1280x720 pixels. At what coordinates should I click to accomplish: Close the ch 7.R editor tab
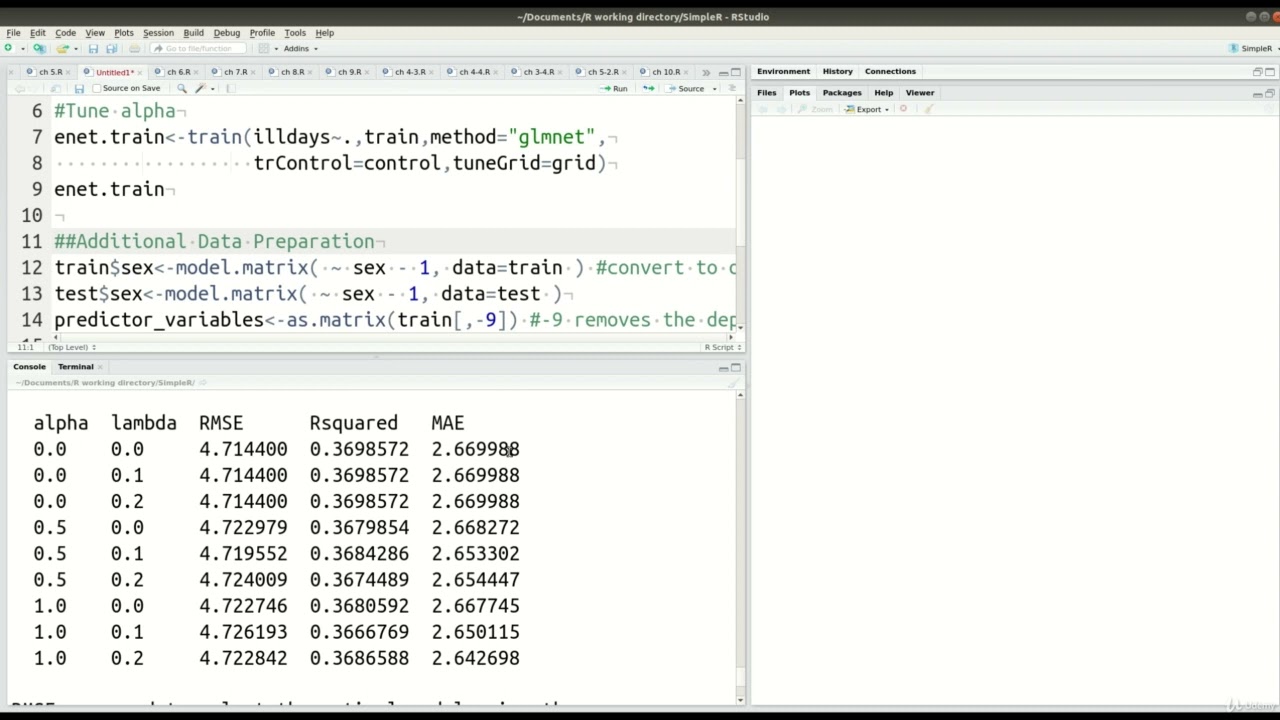pyautogui.click(x=253, y=73)
